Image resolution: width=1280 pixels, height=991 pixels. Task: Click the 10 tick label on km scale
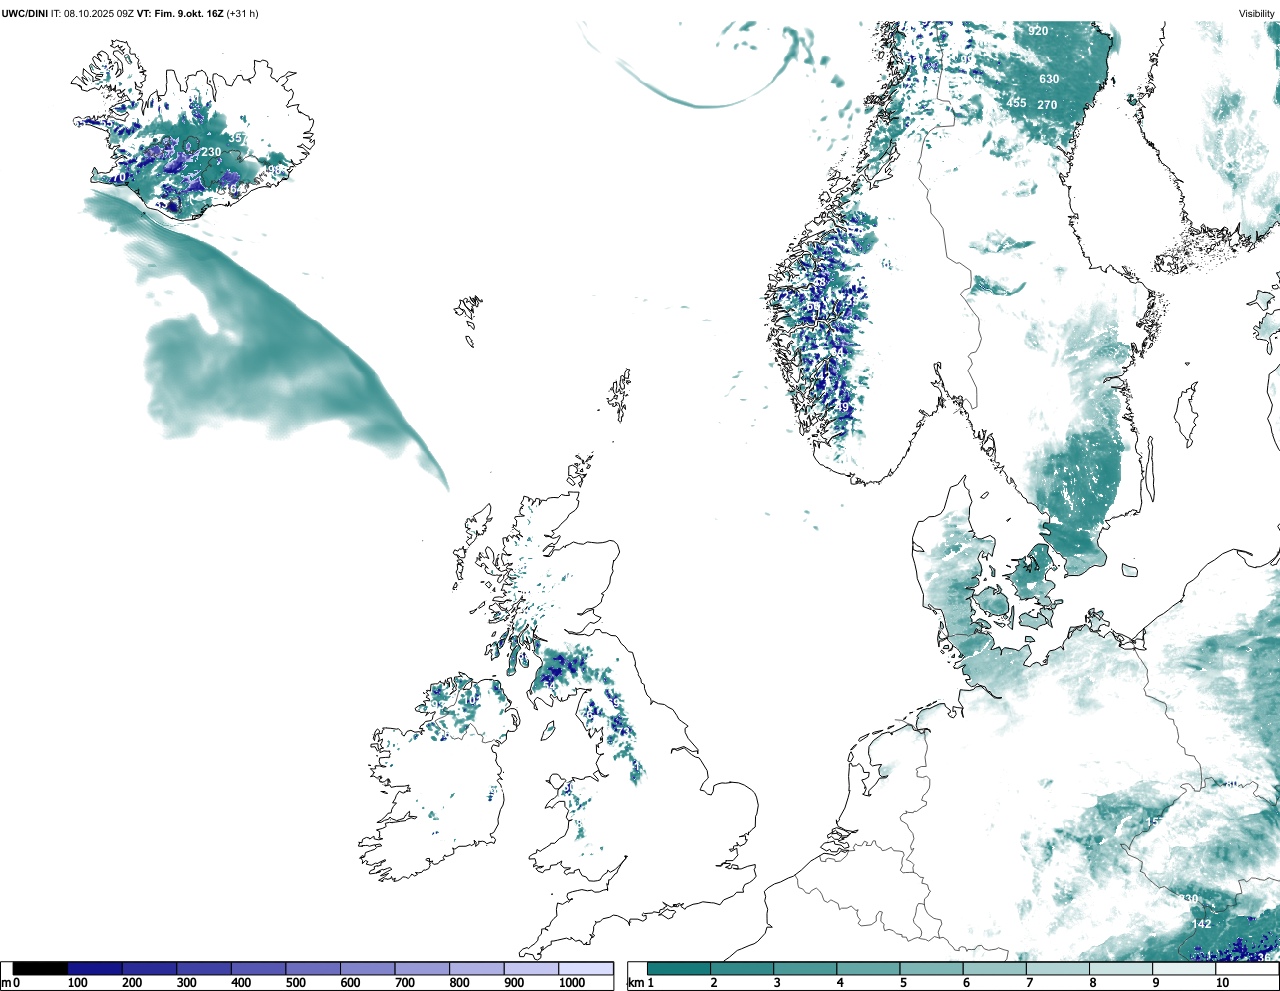coord(1222,983)
